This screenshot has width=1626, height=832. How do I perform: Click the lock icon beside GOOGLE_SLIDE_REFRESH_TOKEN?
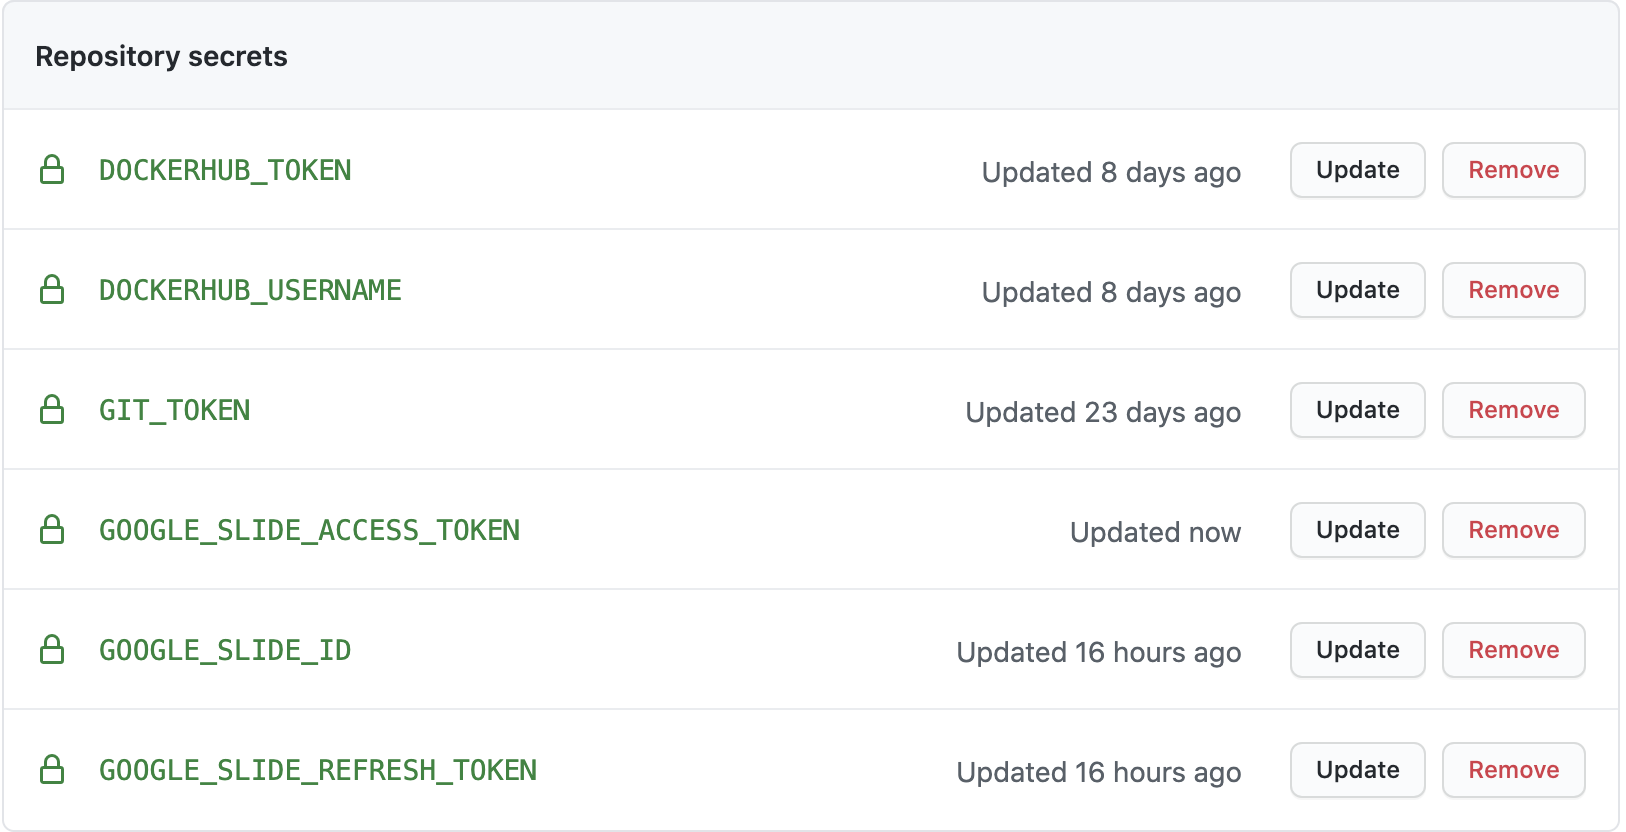[x=52, y=770]
